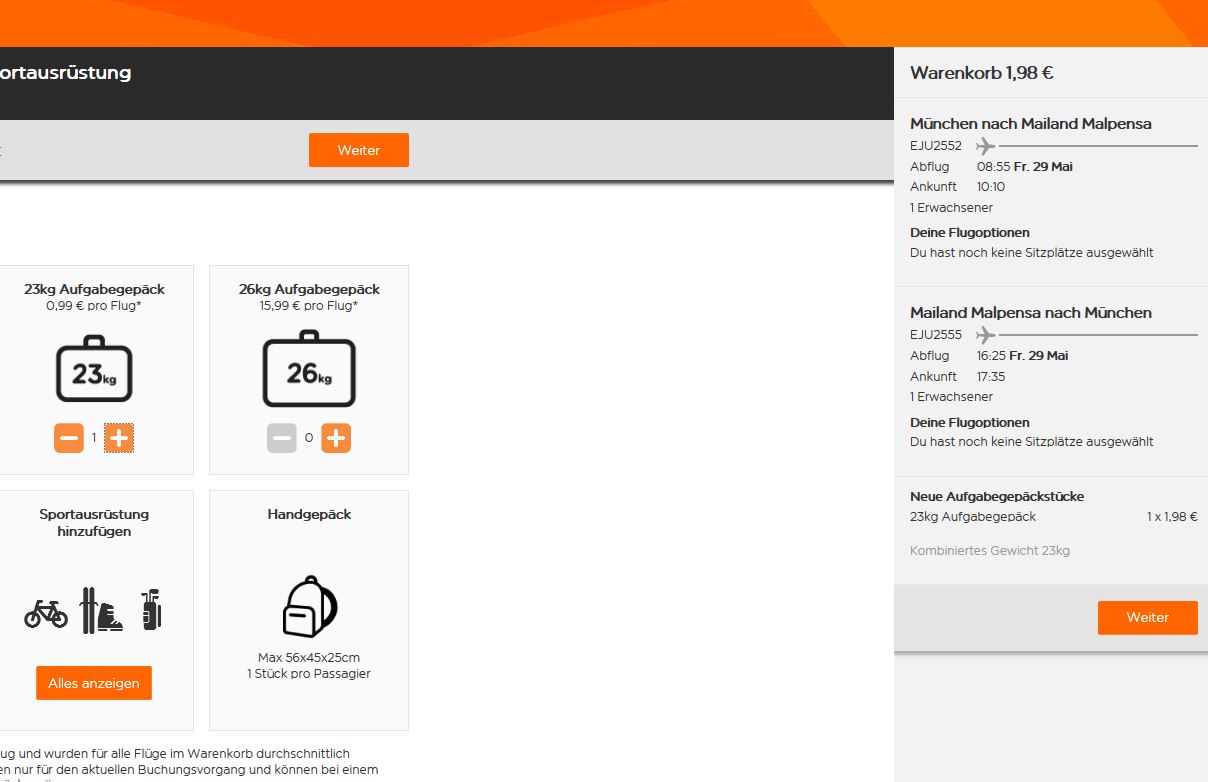Click the plane icon for flight EJU2552

pyautogui.click(x=986, y=146)
